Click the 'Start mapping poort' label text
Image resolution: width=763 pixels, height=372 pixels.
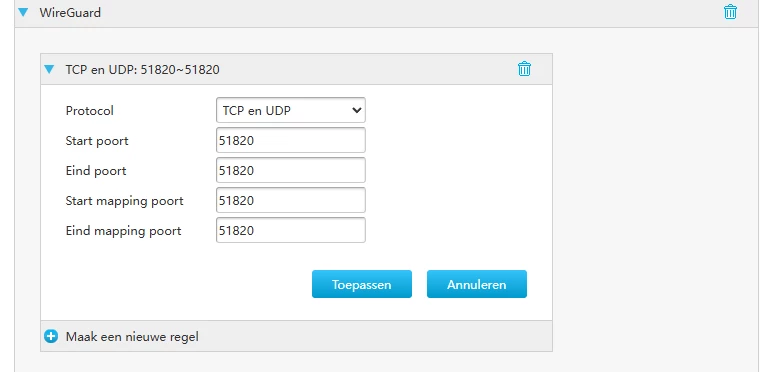click(124, 201)
